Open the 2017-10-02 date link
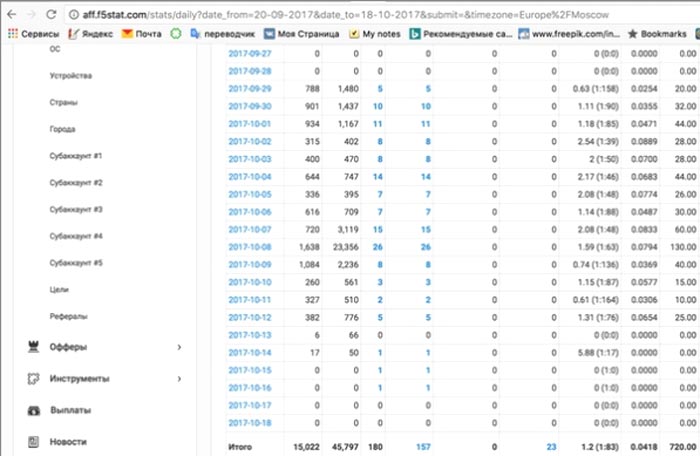700x456 pixels. coord(250,142)
